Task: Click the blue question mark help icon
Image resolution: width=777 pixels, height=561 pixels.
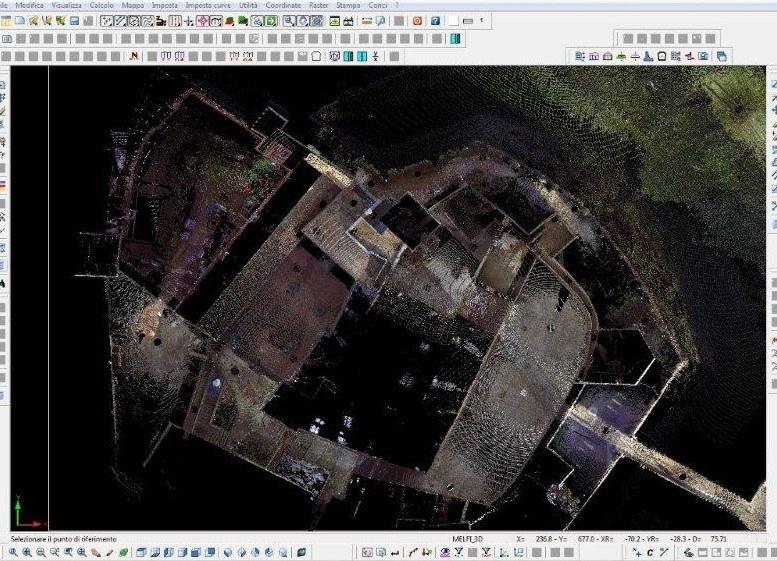Action: [x=436, y=21]
